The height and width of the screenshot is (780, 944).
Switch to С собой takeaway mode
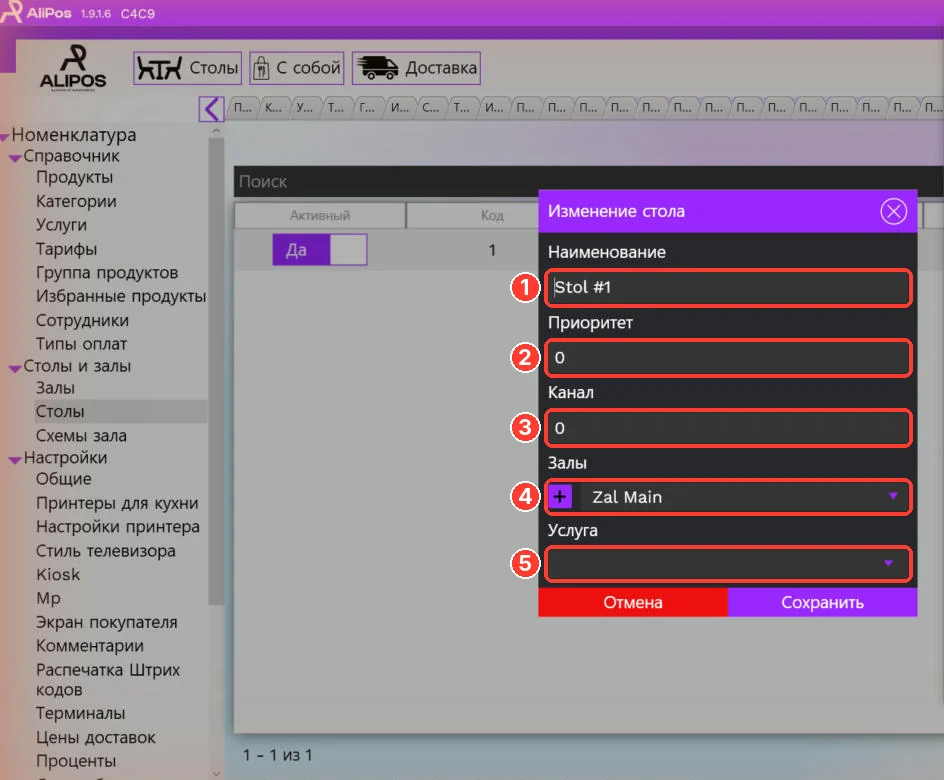pyautogui.click(x=297, y=68)
